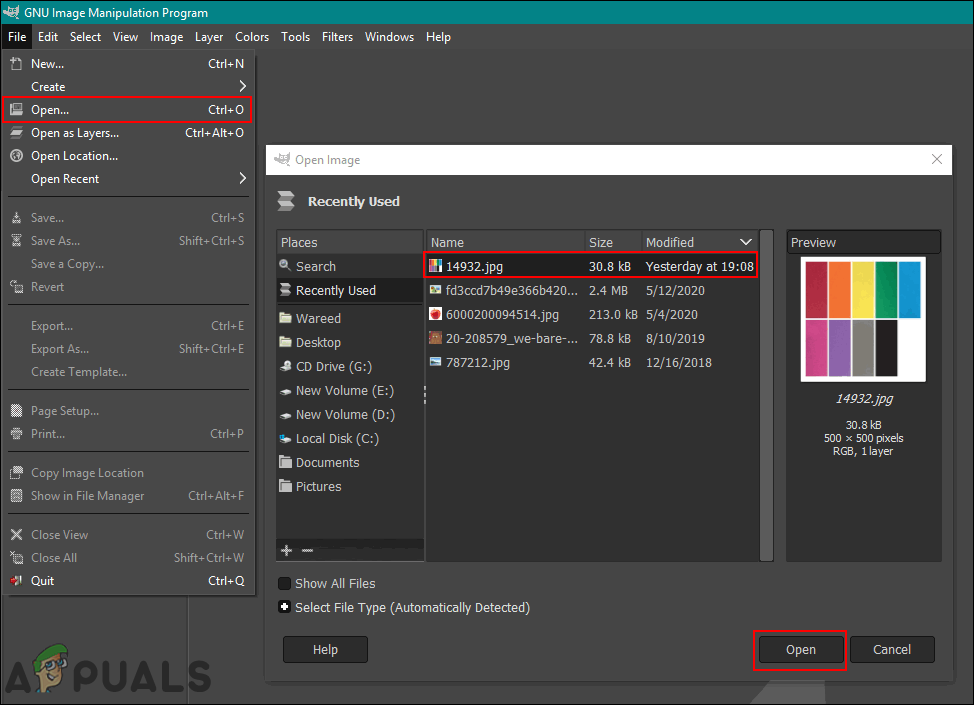
Task: Click the Search magnifier icon in Places
Action: 286,266
